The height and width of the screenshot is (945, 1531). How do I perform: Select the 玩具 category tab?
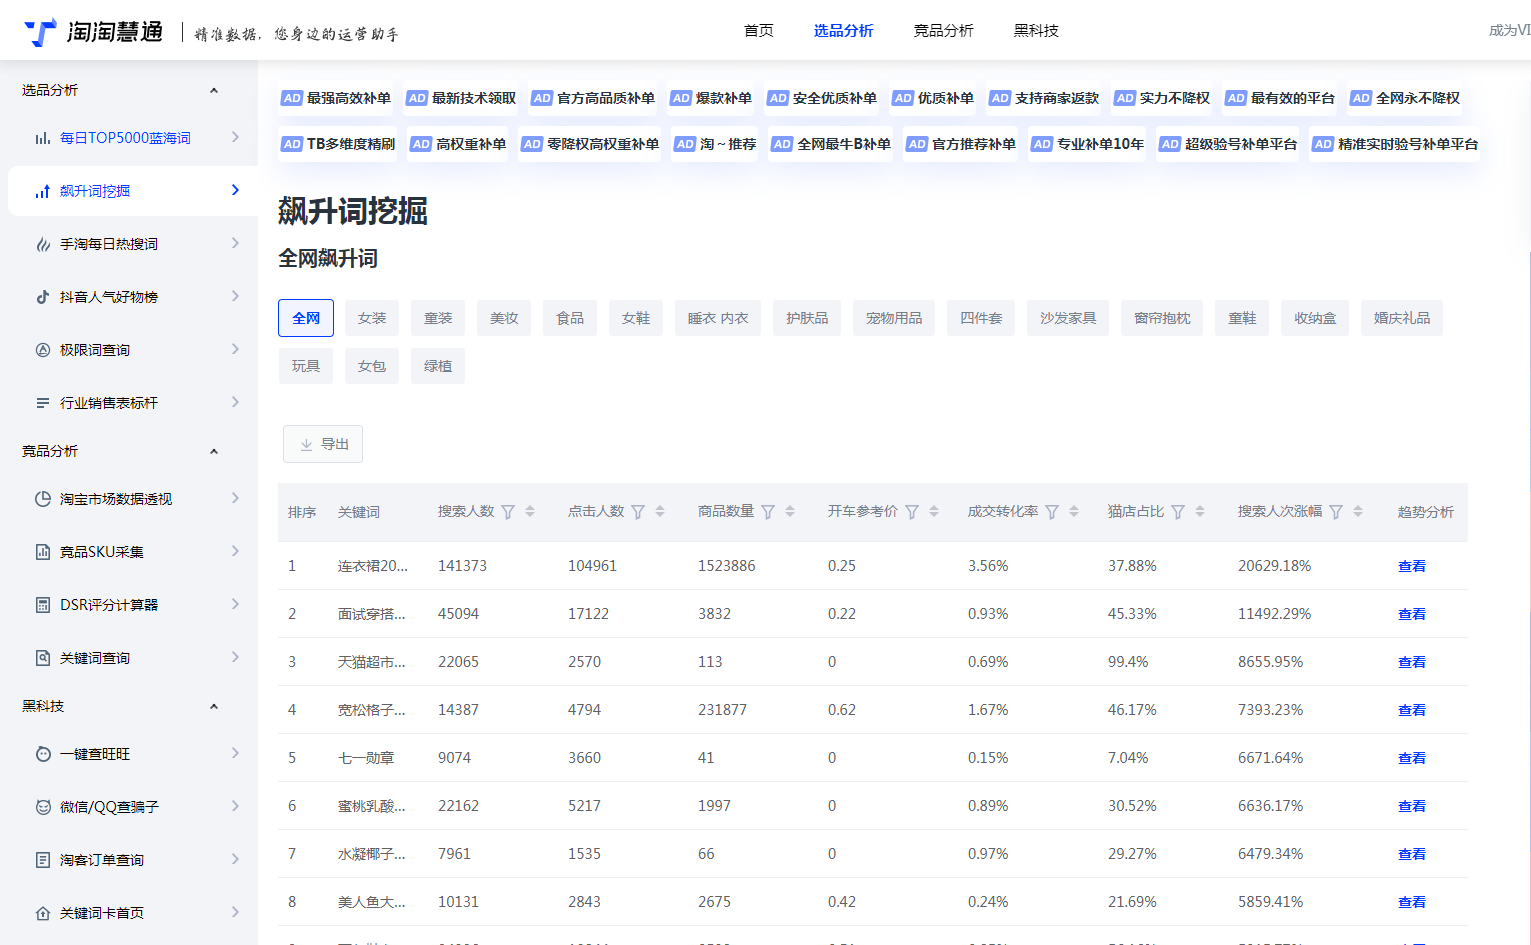click(x=306, y=366)
